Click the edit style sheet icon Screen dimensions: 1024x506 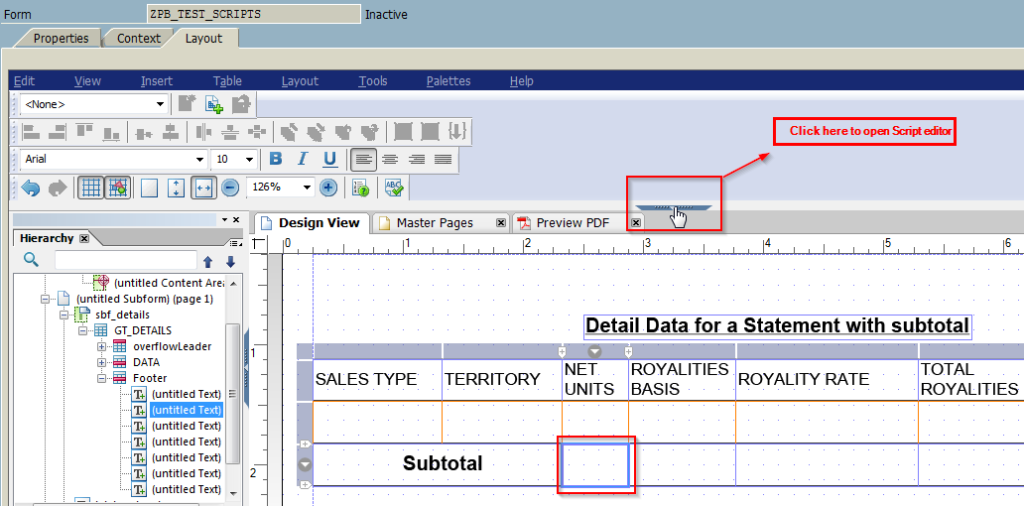tap(241, 103)
